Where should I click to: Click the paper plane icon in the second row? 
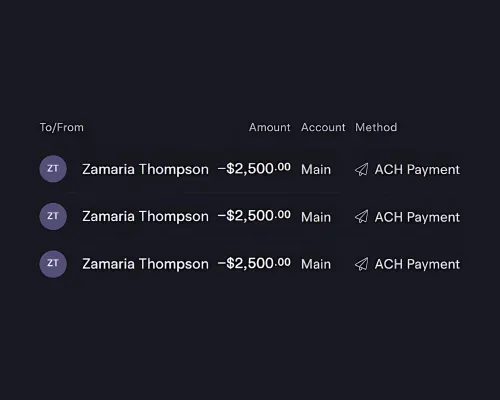tap(362, 217)
